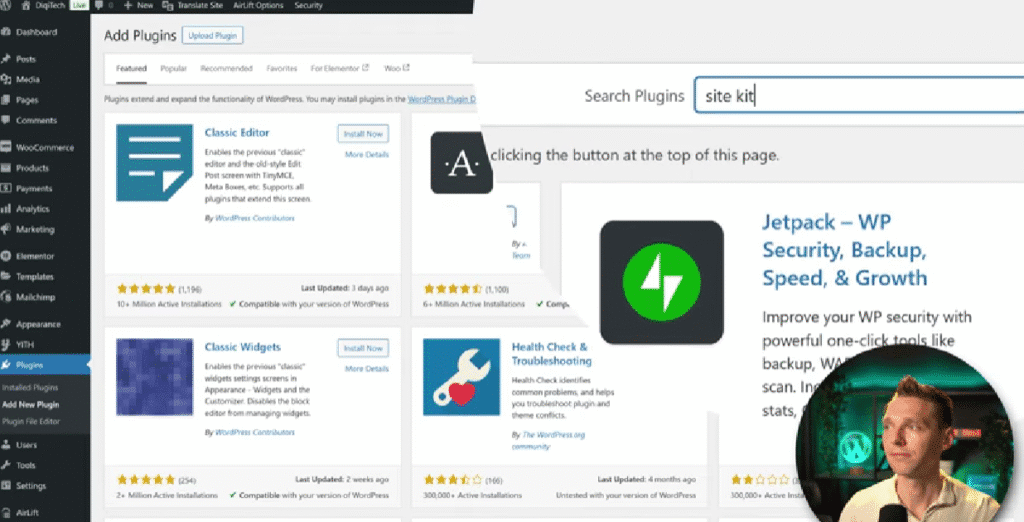Open the Classic Editor title link
The image size is (1024, 522).
[x=237, y=133]
